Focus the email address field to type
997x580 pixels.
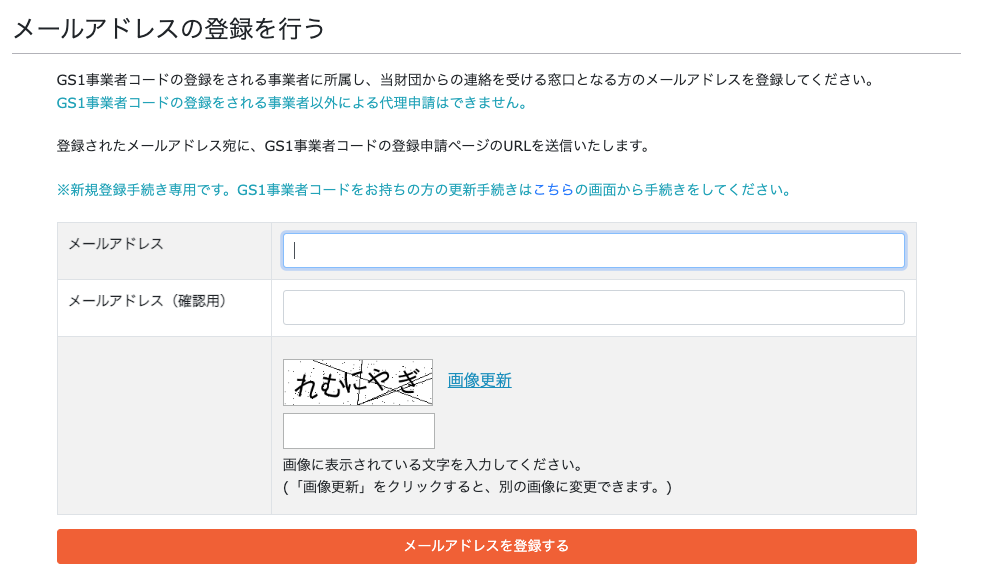tap(595, 250)
